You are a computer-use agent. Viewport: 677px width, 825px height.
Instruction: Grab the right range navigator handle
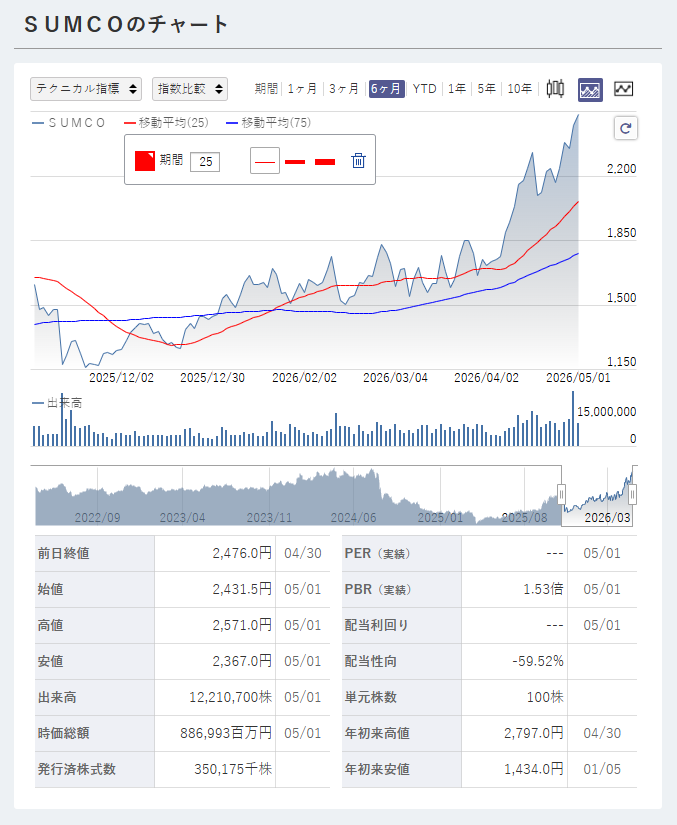tap(632, 495)
